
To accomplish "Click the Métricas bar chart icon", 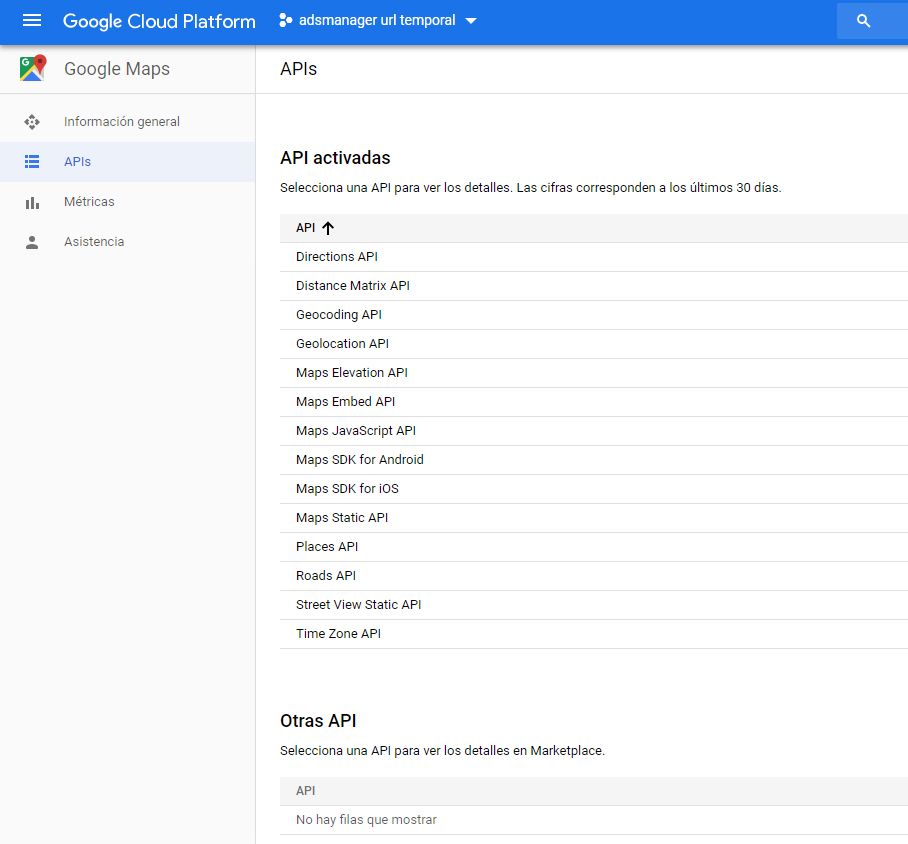I will (32, 202).
